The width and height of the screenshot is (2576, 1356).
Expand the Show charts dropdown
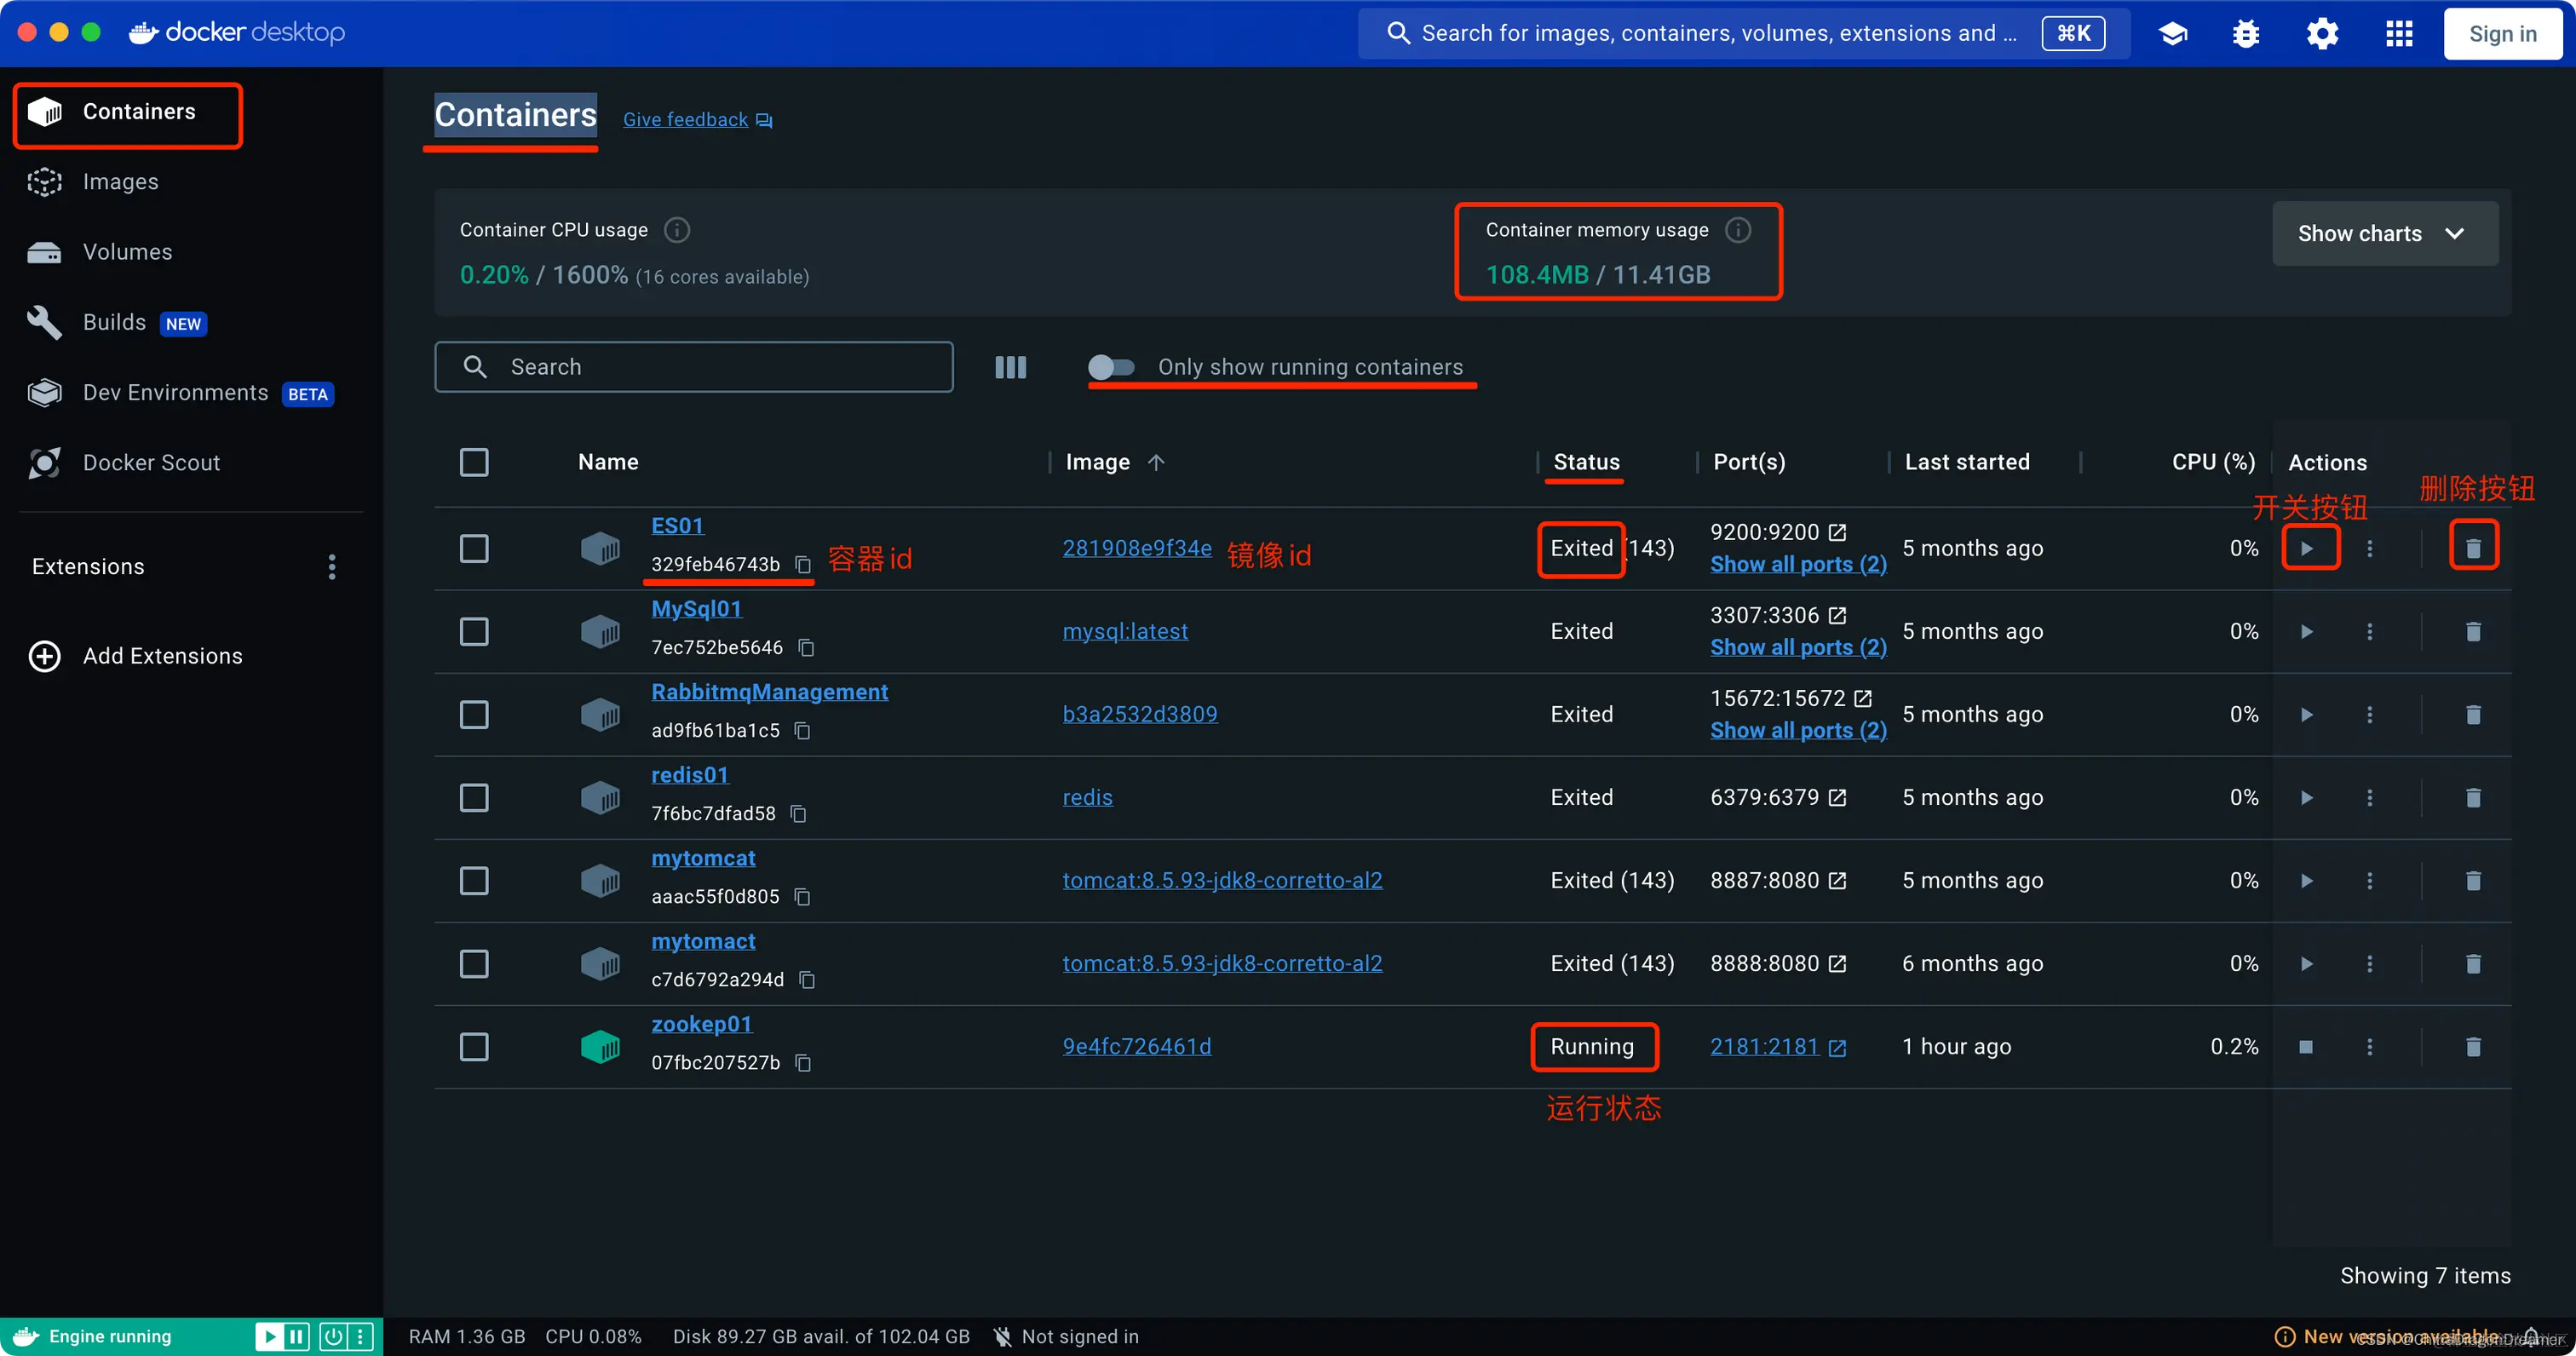pos(2384,234)
